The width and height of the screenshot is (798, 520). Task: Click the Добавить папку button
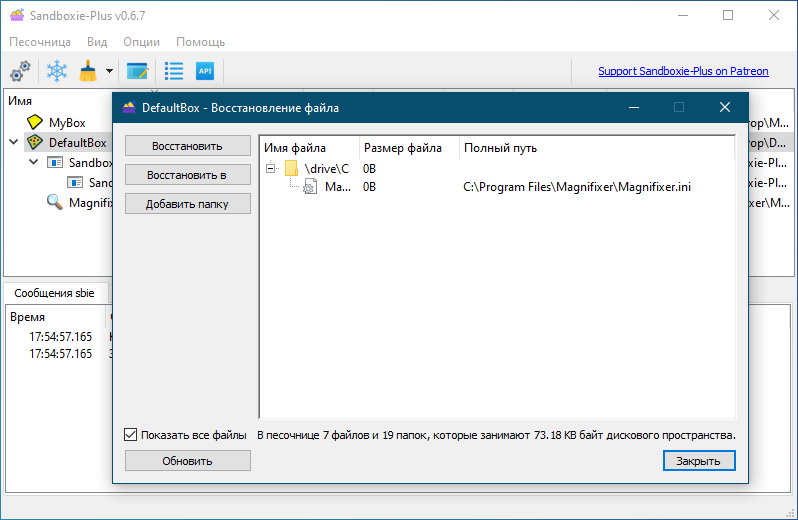point(187,204)
